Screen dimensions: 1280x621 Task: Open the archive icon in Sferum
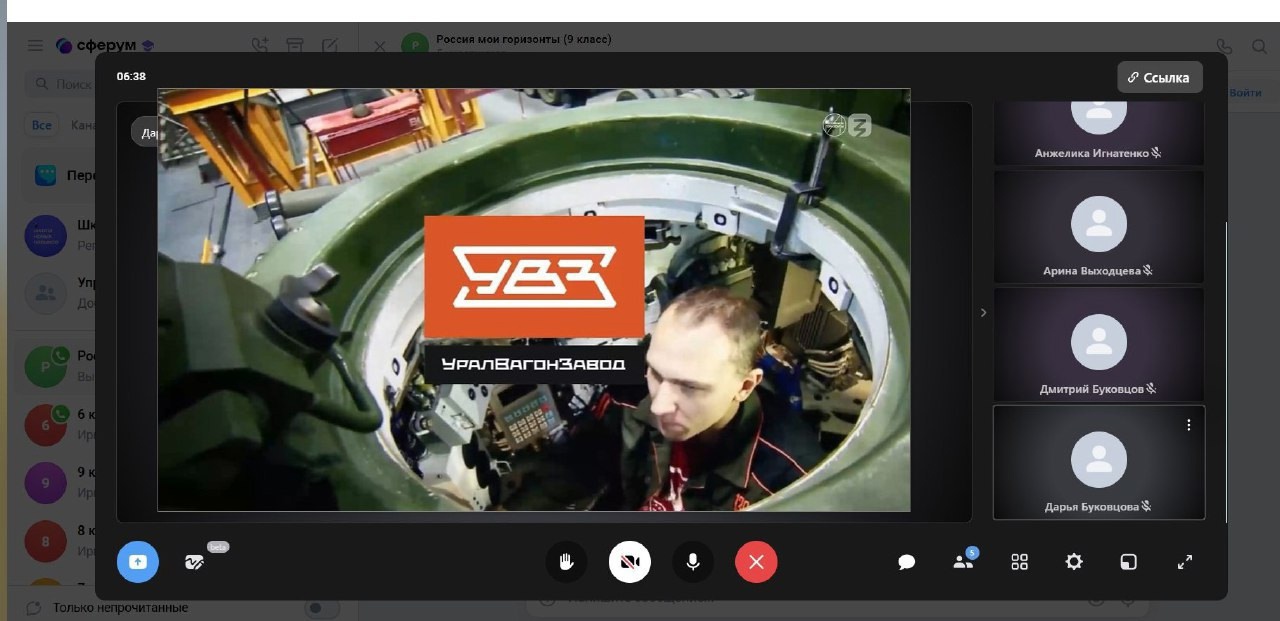click(295, 45)
